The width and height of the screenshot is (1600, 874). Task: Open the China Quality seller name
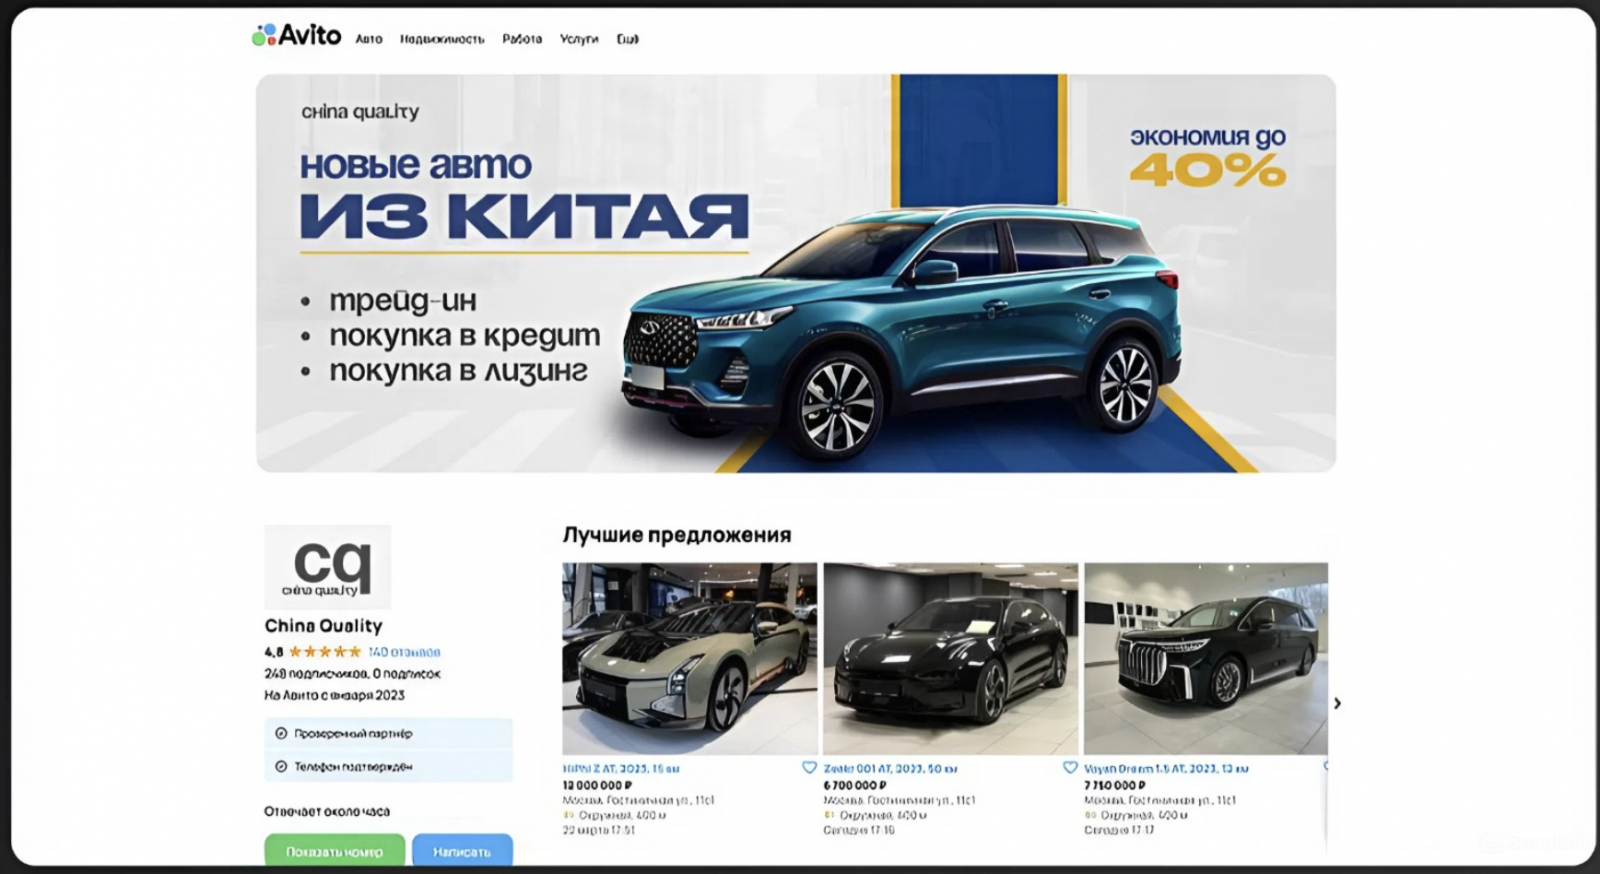(323, 626)
